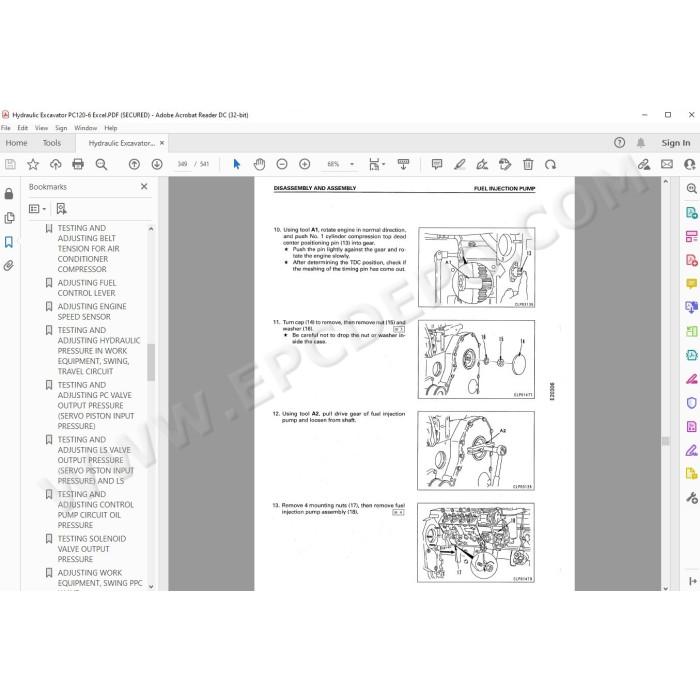Switch to the Home tab
Screen dimensions: 700x700
pyautogui.click(x=17, y=143)
